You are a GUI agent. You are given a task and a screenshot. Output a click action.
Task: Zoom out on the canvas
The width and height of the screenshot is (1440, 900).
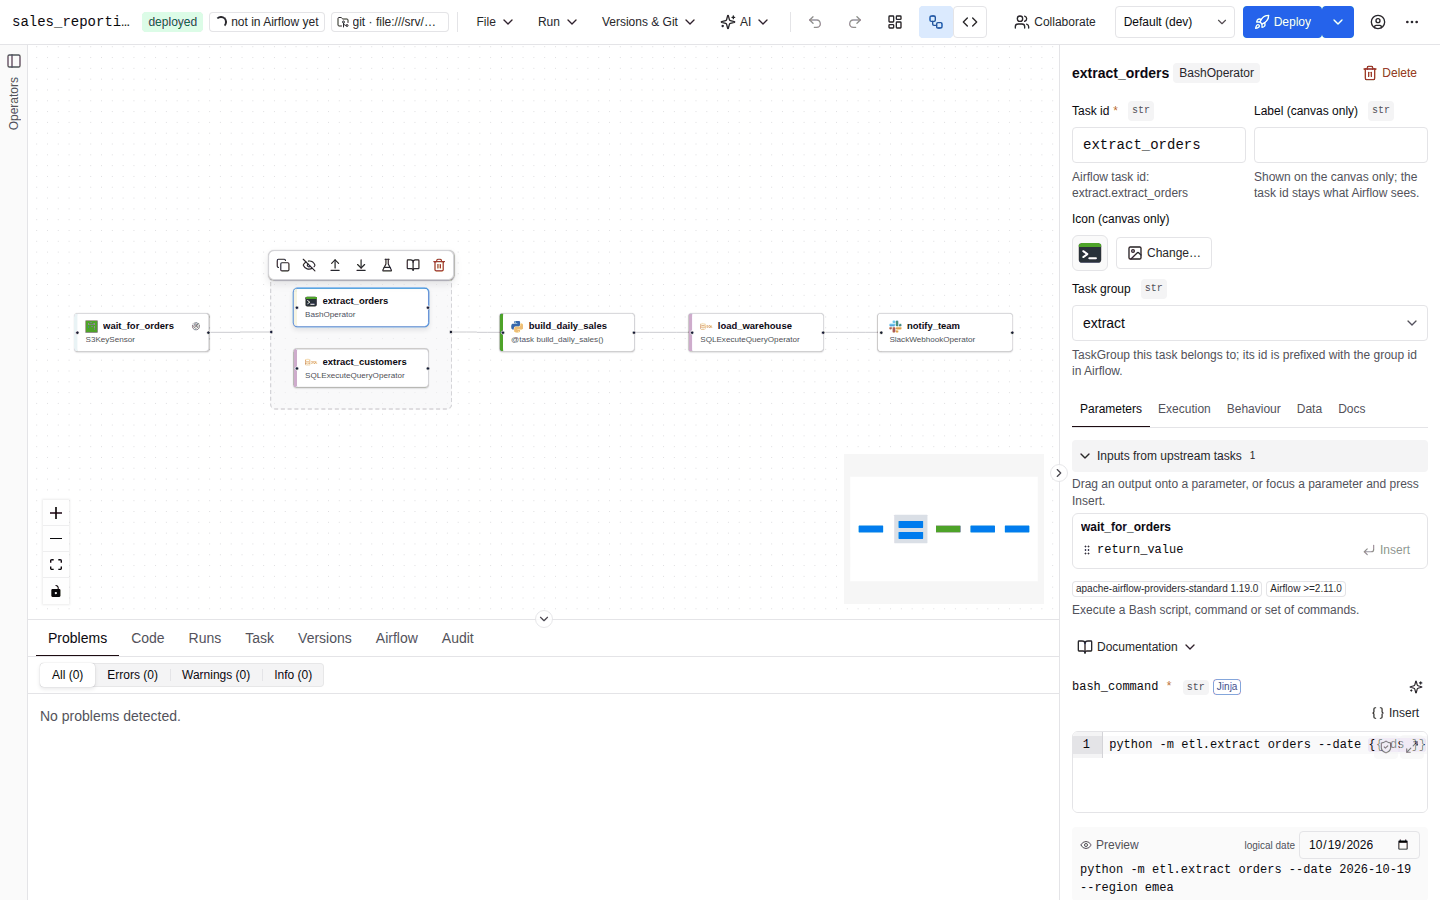(x=56, y=539)
